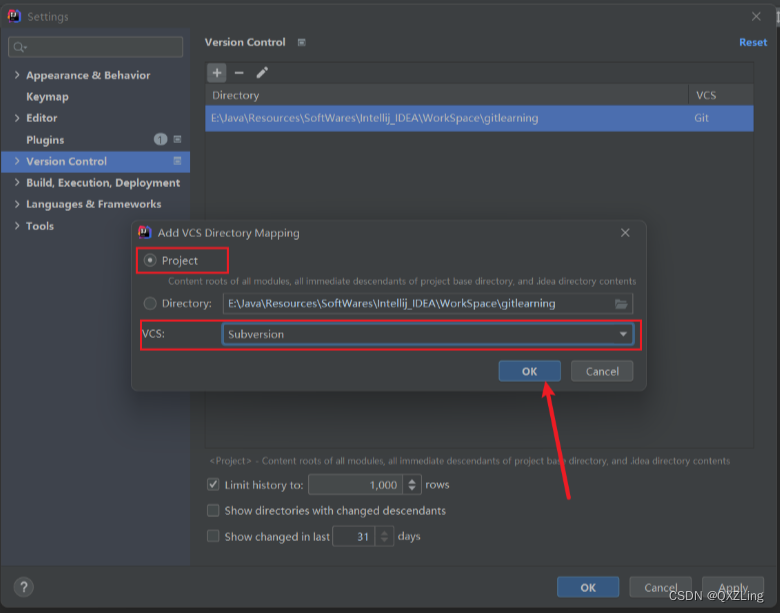Expand the Editor section

(17, 118)
